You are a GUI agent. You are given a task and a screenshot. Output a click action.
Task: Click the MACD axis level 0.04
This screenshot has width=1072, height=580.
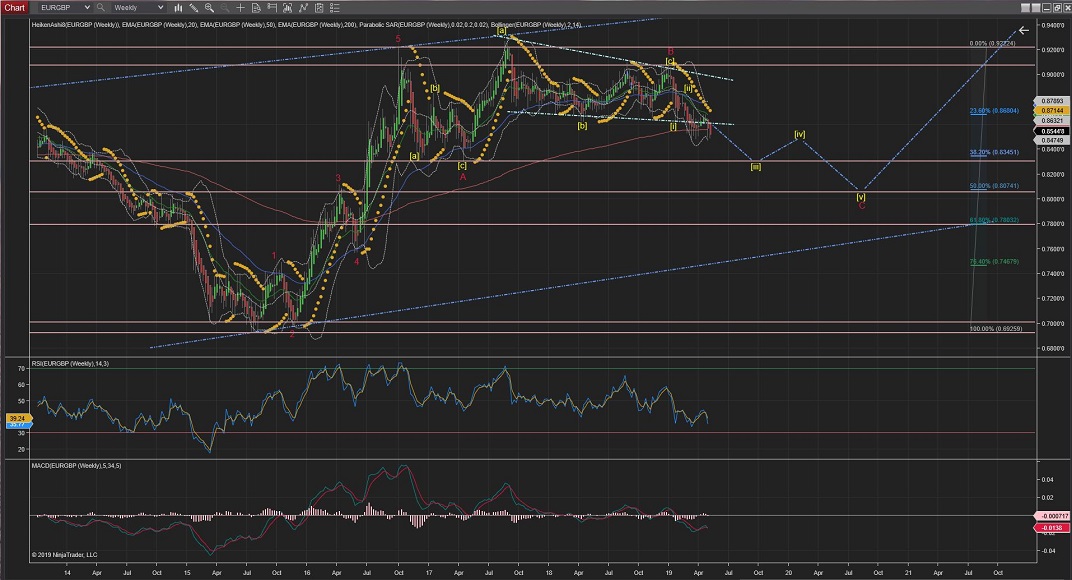pos(1048,479)
